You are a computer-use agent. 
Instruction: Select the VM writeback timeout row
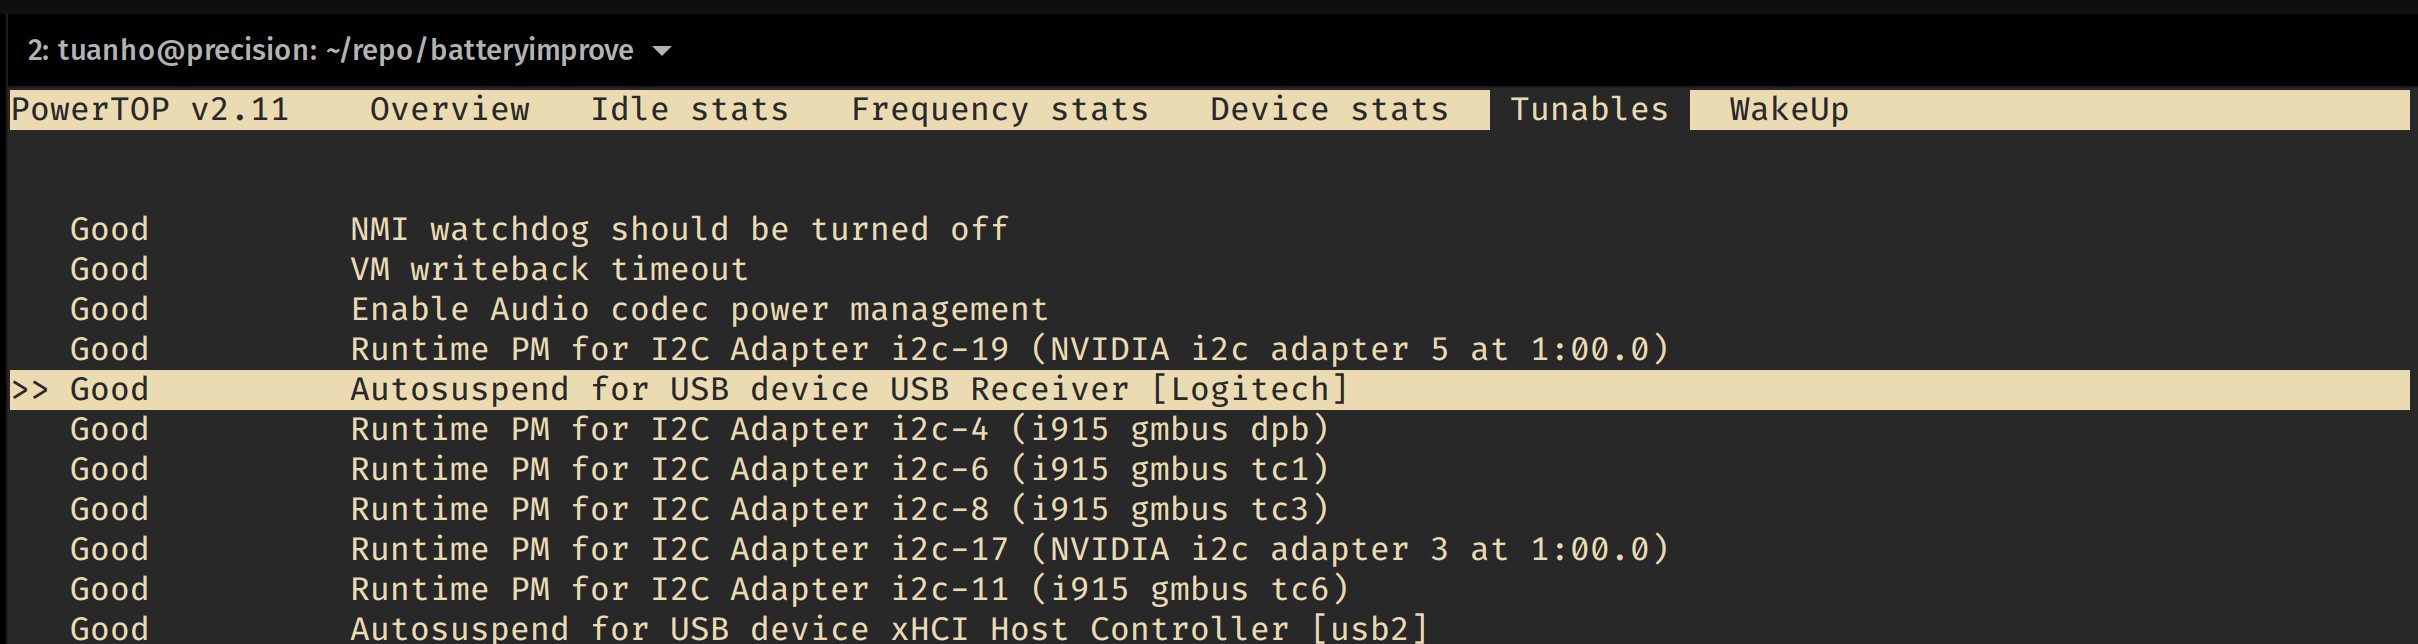549,269
